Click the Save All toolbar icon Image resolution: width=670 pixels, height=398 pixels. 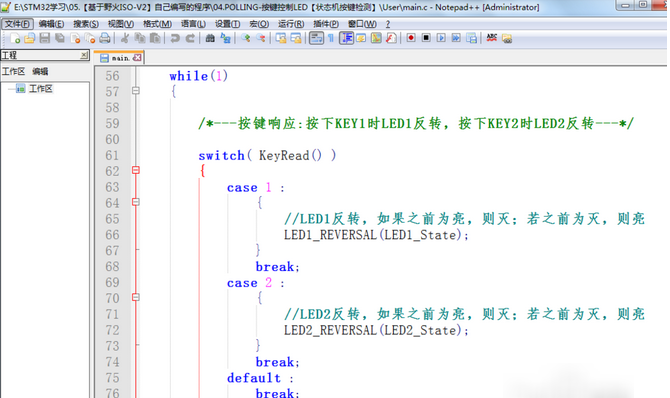60,38
